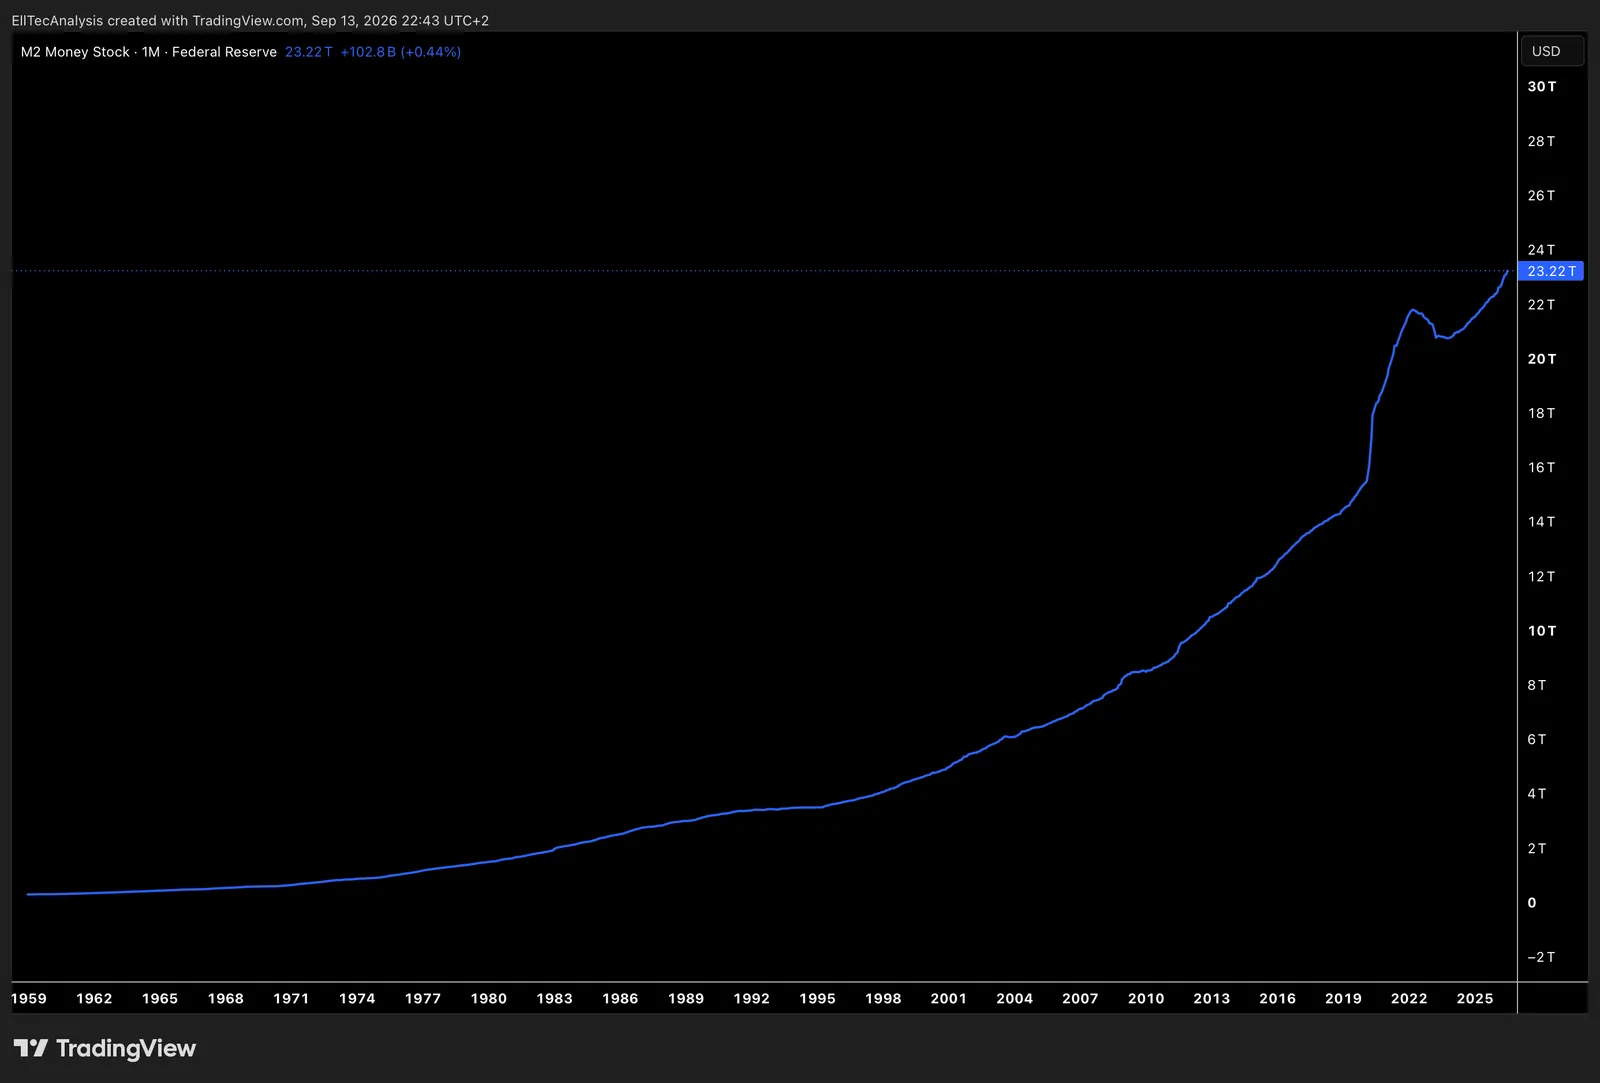Click the 2022 time axis label
The height and width of the screenshot is (1083, 1600).
point(1409,998)
